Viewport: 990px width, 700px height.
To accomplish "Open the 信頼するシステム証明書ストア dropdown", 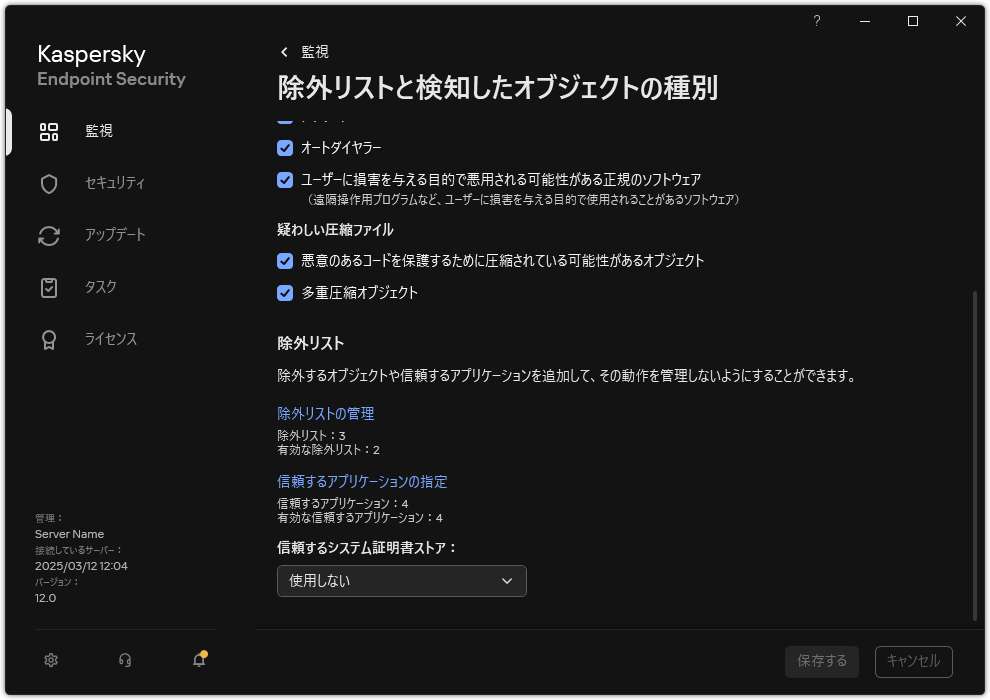I will [x=401, y=580].
